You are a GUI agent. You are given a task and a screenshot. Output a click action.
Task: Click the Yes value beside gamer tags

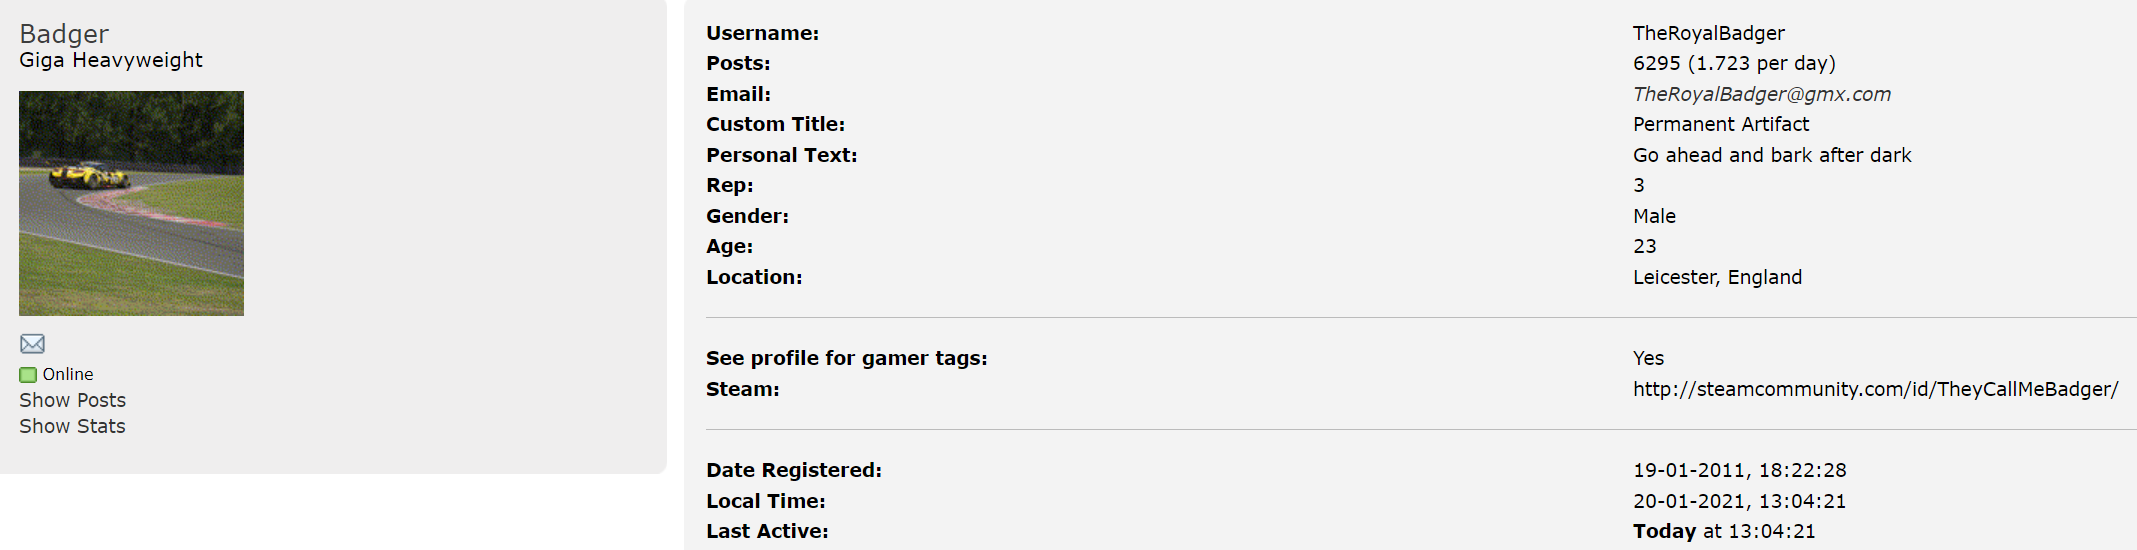(1648, 358)
